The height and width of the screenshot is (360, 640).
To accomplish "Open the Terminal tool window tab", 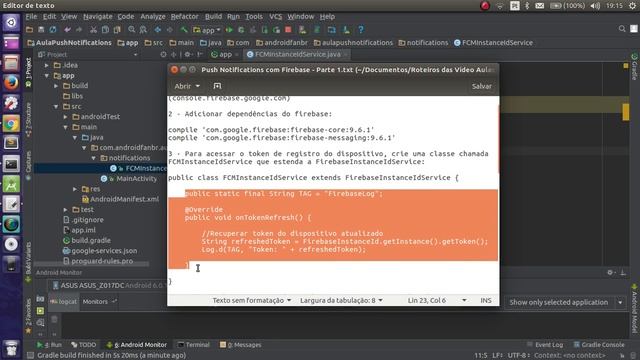I will (x=194, y=345).
